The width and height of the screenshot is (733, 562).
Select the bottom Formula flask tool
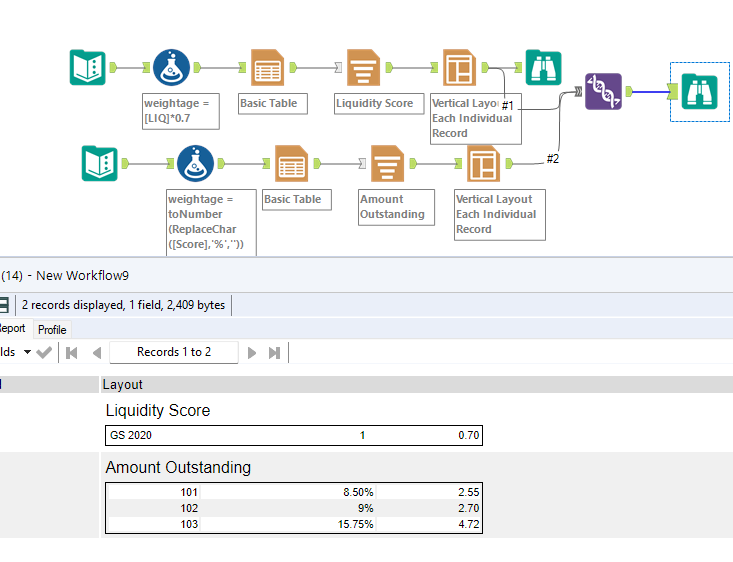(x=196, y=163)
